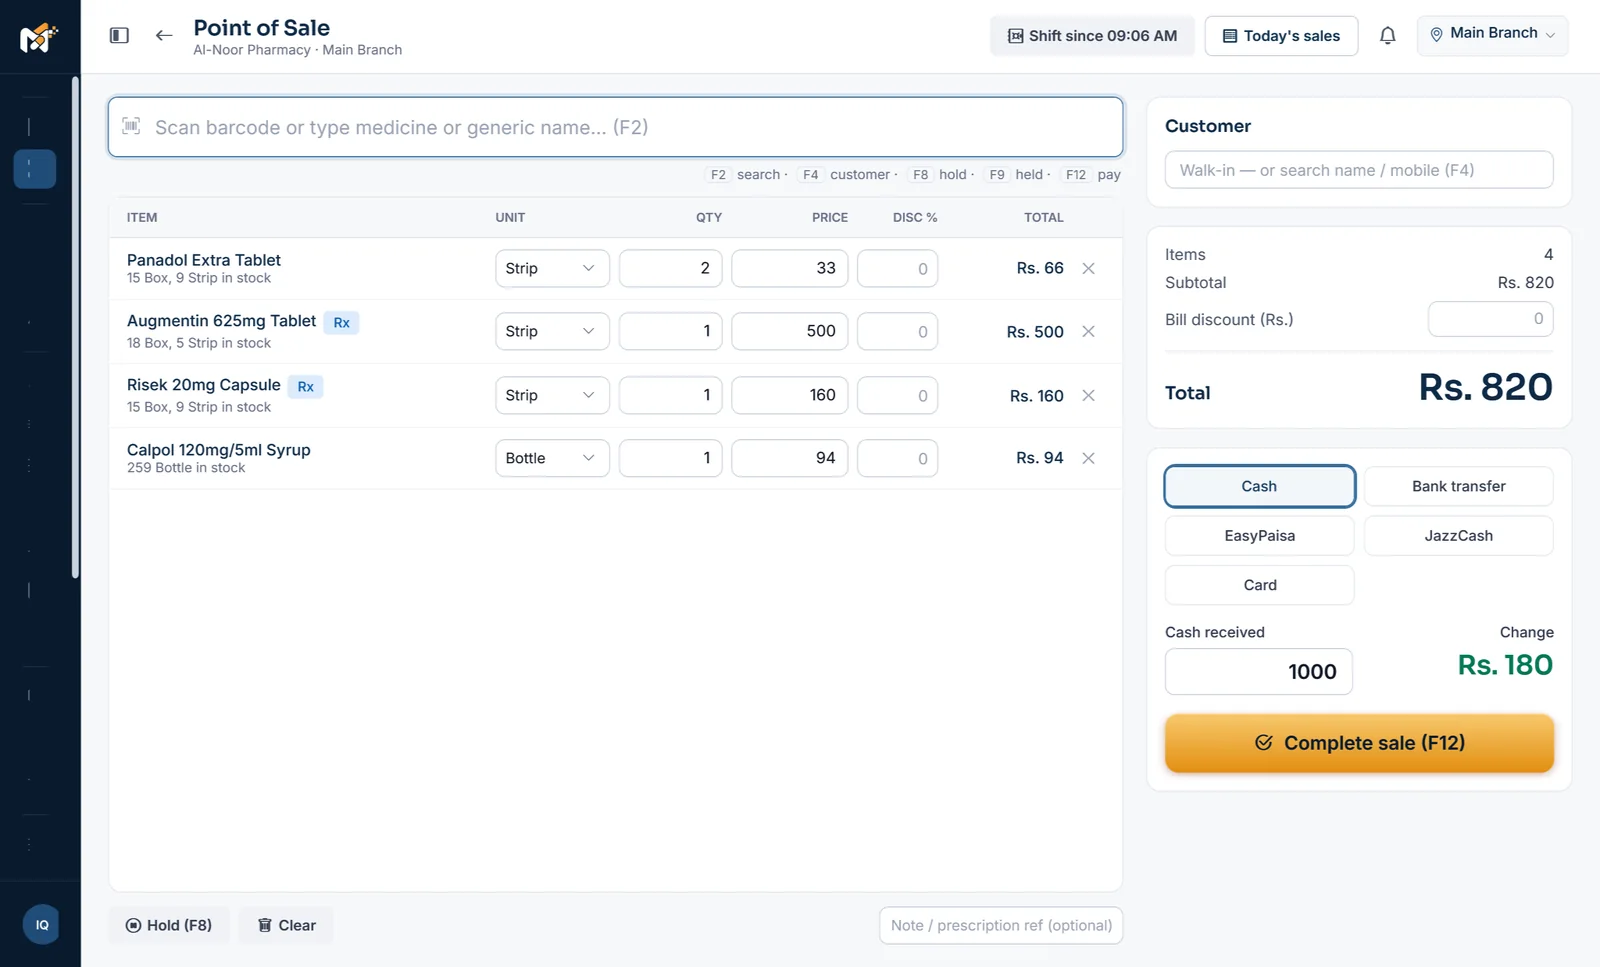The height and width of the screenshot is (967, 1600).
Task: Open the unit dropdown for Panadol Extra Tablet
Action: coord(552,268)
